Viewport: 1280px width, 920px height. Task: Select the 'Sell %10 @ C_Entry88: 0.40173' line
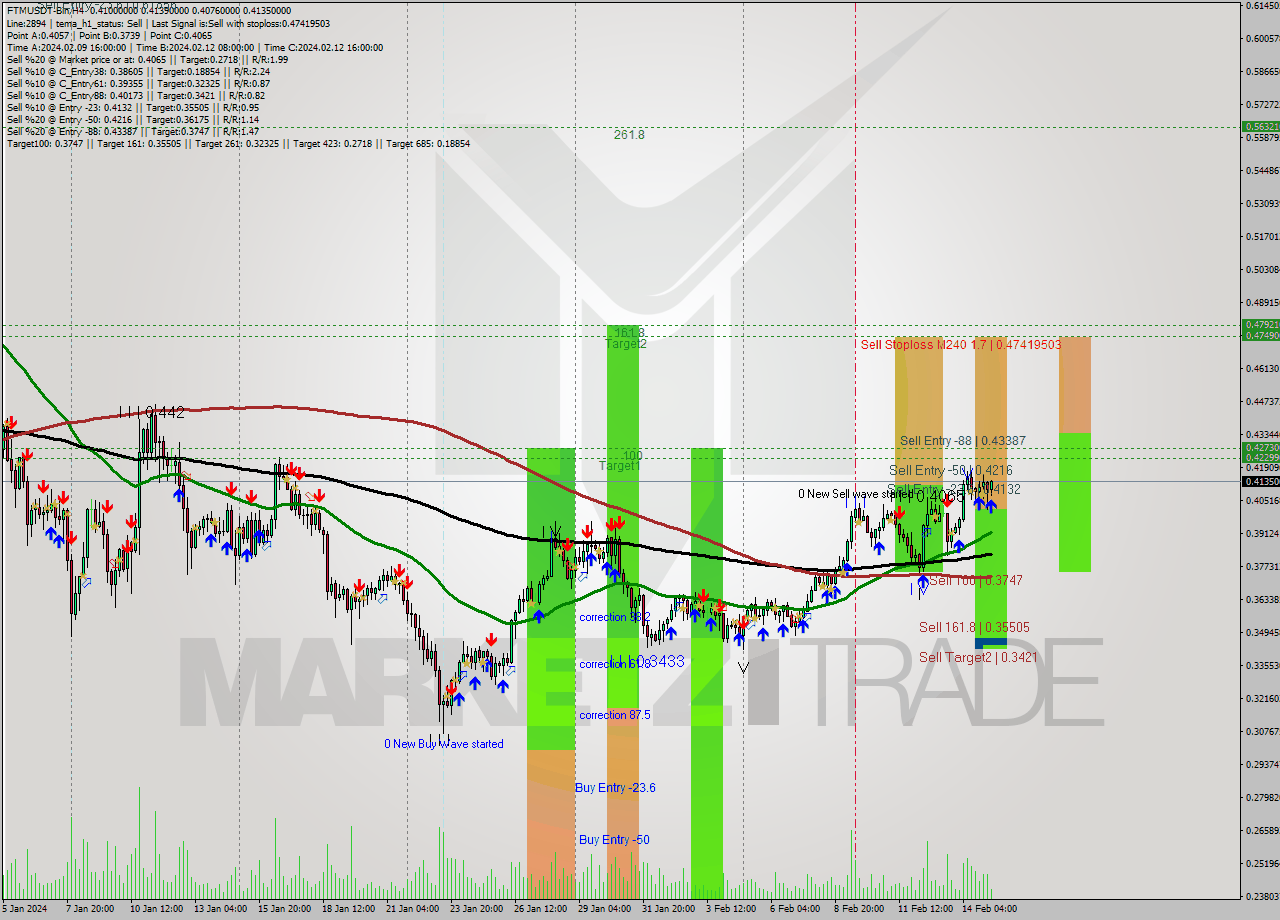135,95
